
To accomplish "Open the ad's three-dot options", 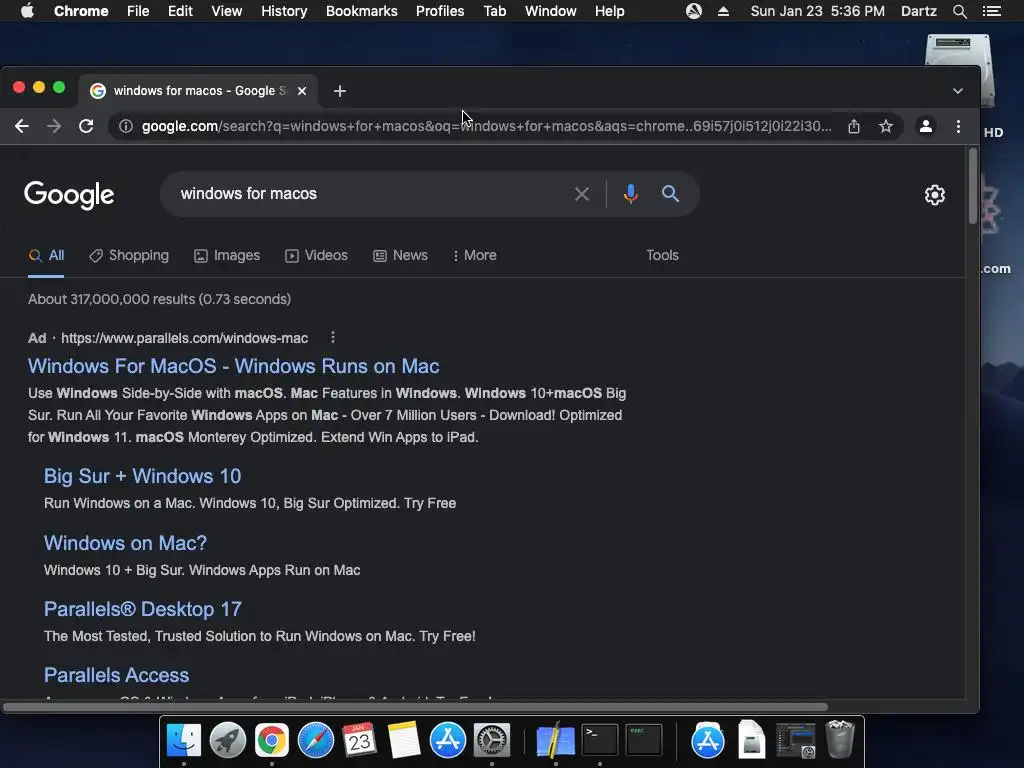I will 332,338.
